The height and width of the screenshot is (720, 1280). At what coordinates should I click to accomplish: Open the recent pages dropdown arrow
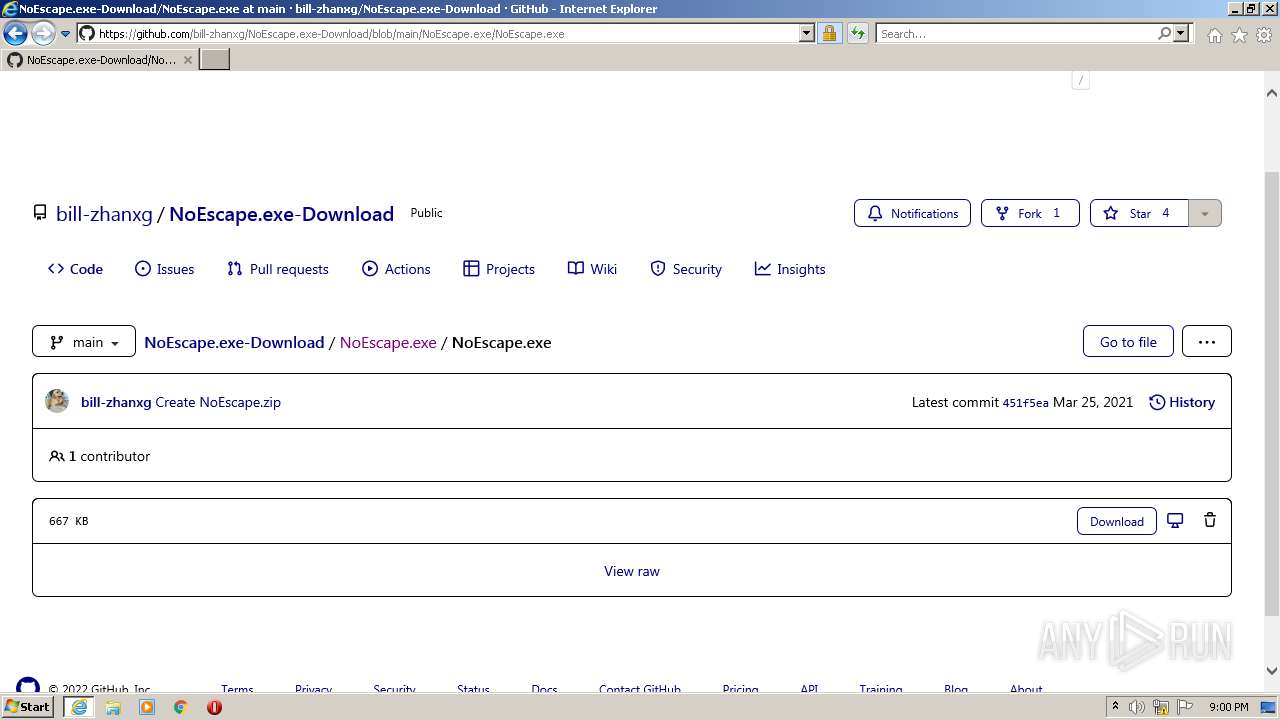[66, 34]
